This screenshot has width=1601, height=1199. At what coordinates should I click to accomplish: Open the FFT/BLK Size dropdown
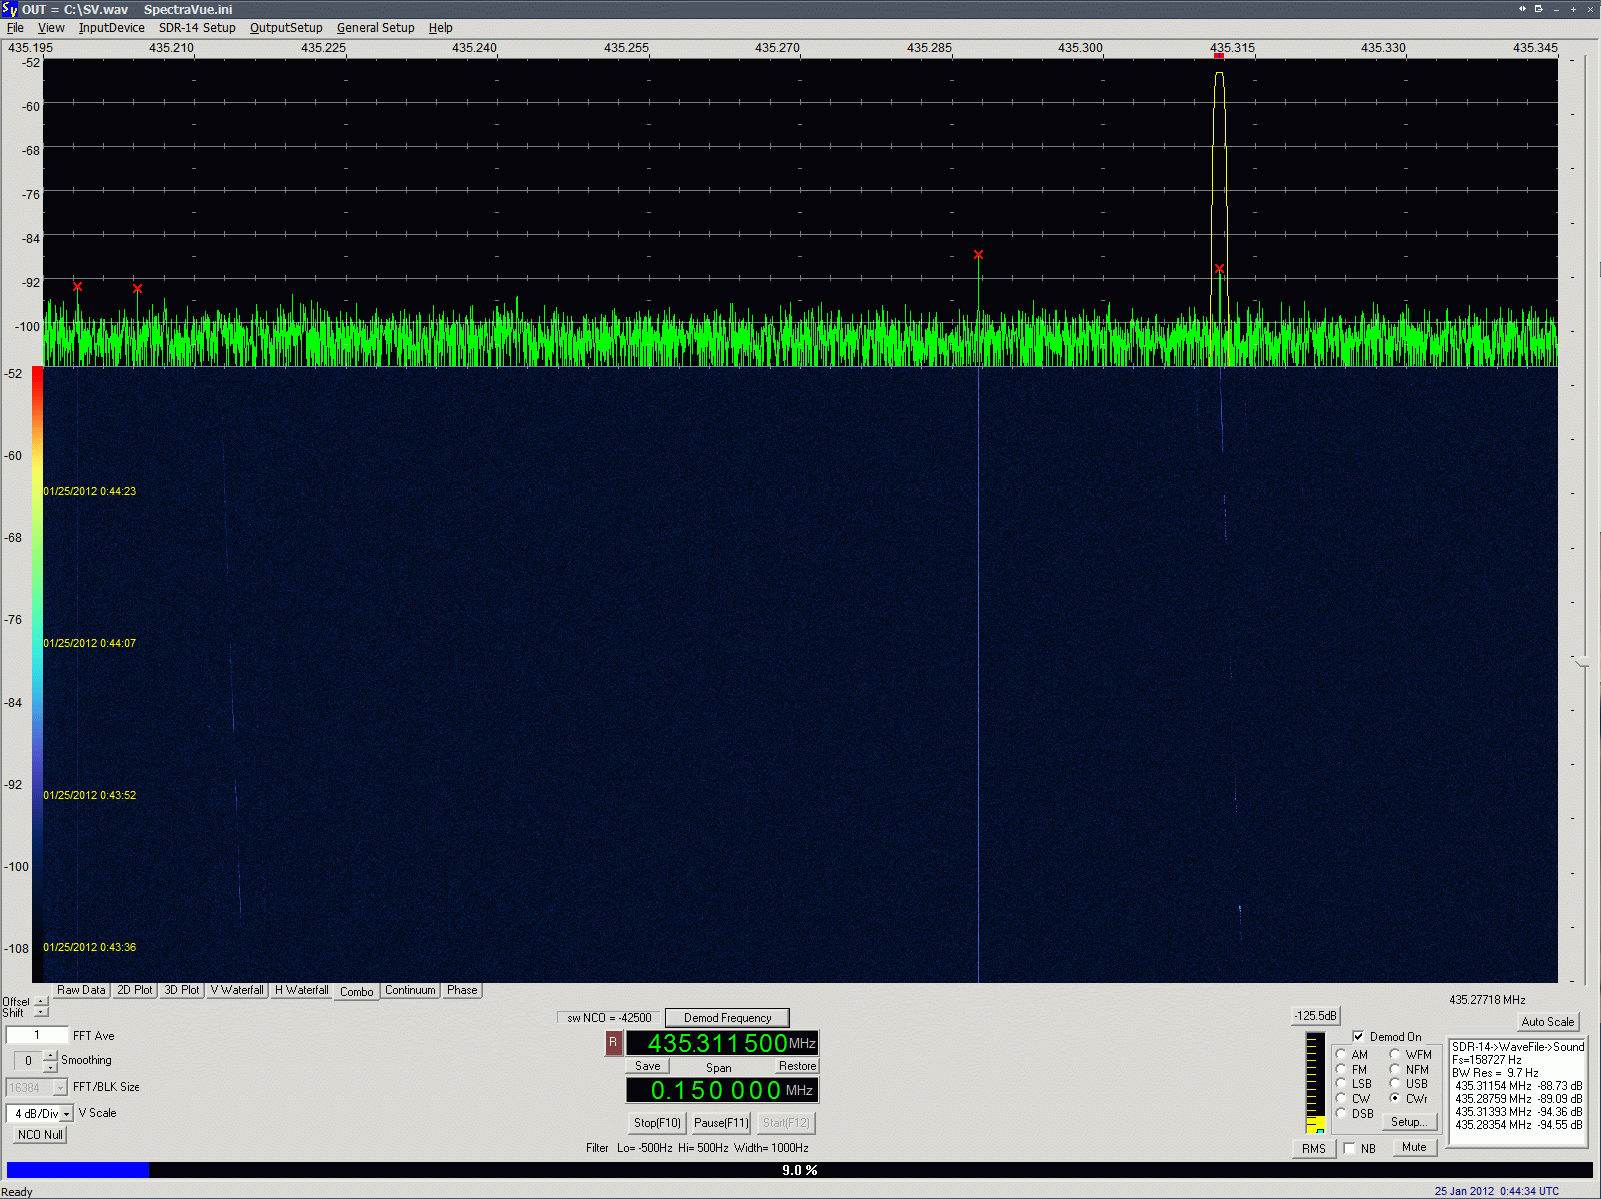click(x=60, y=1087)
